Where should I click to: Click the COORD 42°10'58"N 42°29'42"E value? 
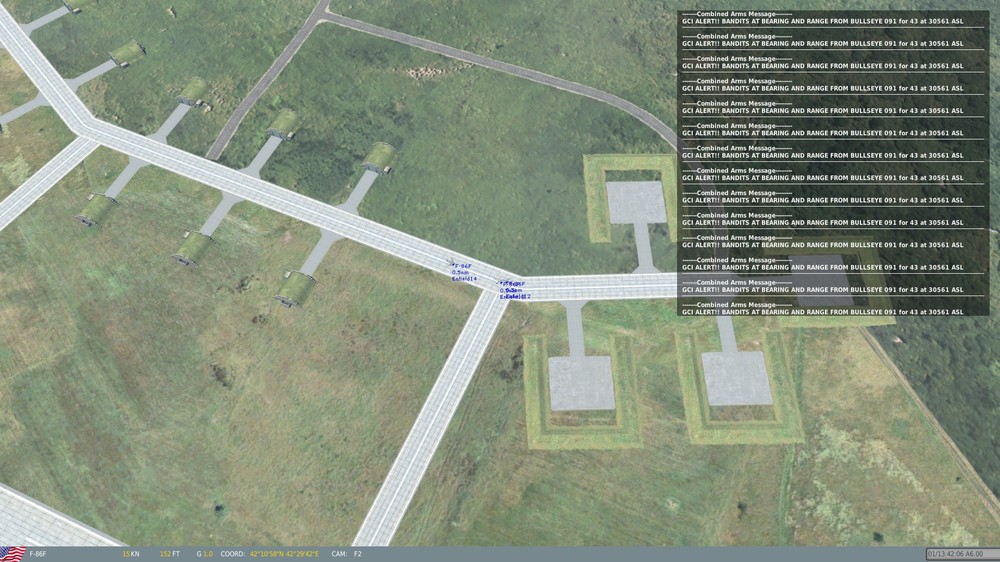(x=284, y=554)
